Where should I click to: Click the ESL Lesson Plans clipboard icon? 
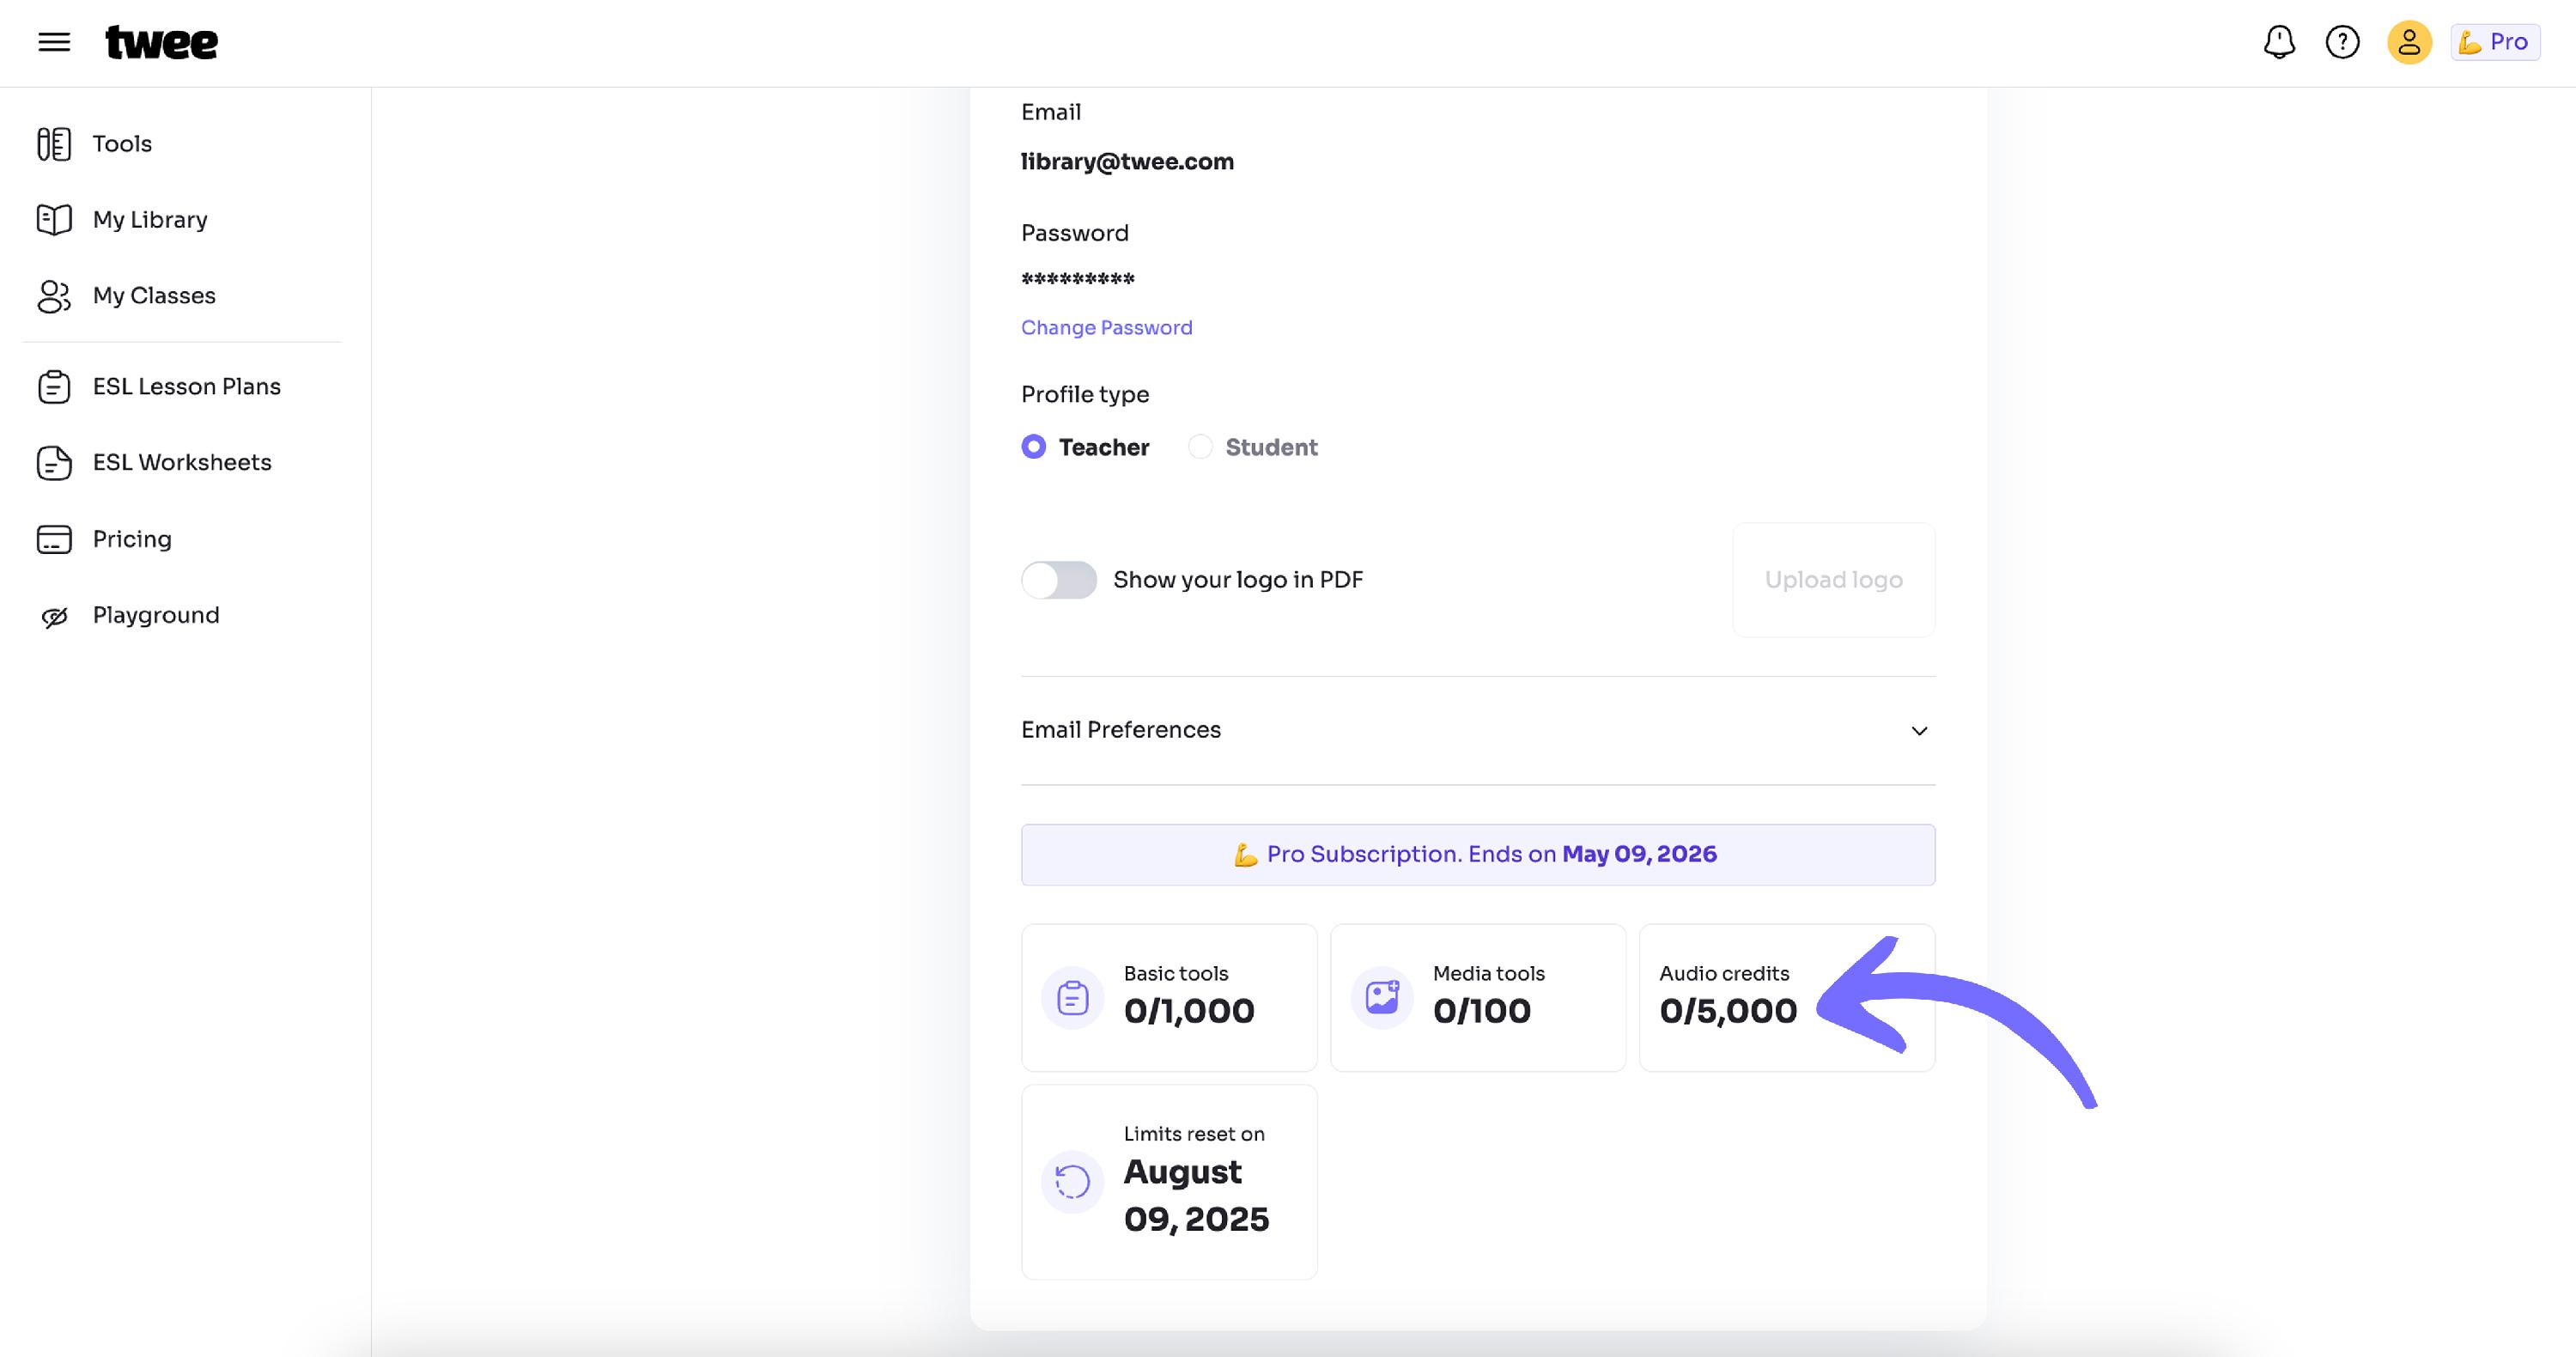(x=54, y=387)
